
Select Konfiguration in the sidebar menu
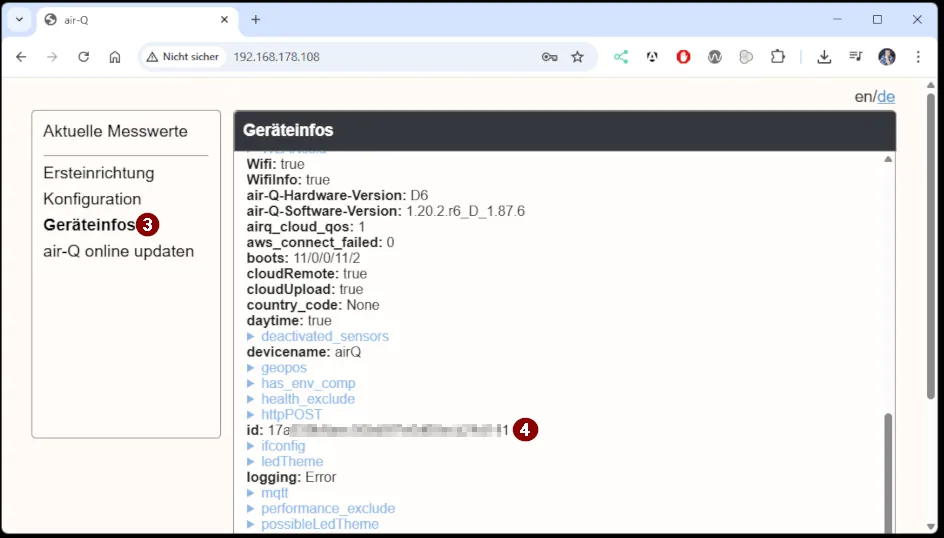92,199
